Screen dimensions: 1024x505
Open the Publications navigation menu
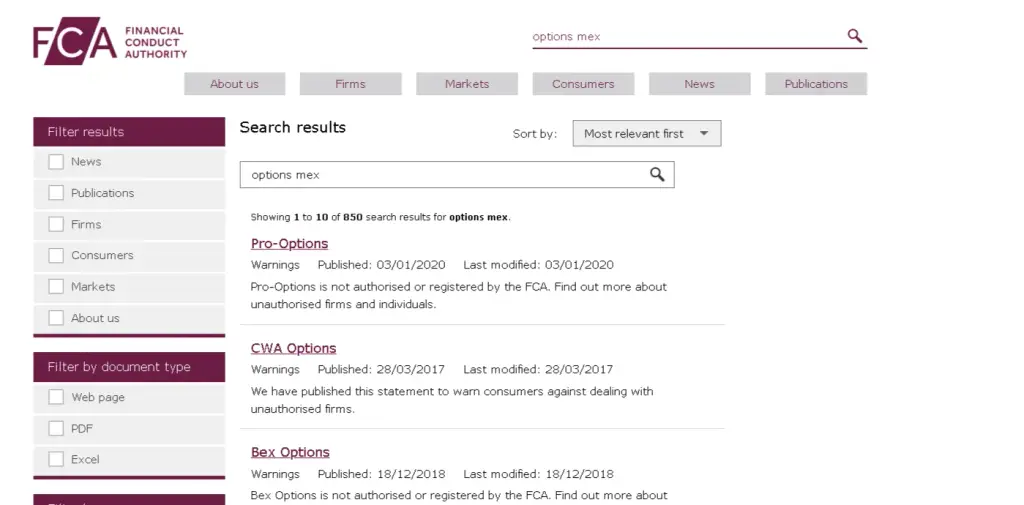816,84
